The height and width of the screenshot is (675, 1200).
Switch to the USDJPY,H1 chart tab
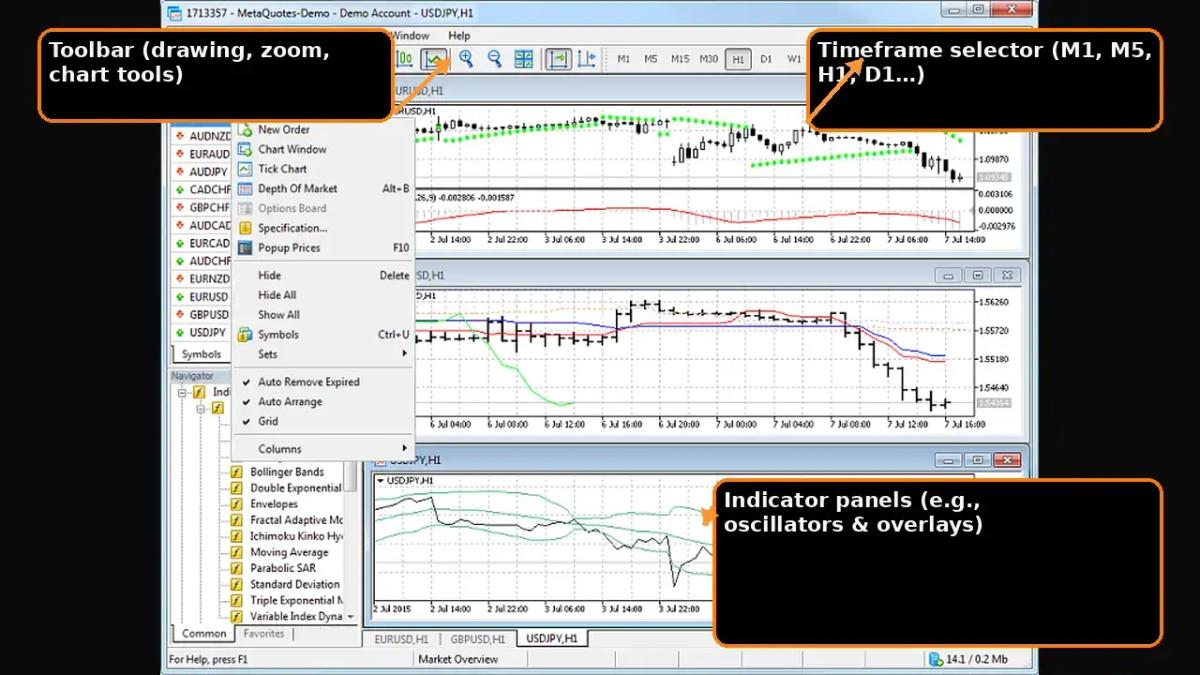[553, 638]
